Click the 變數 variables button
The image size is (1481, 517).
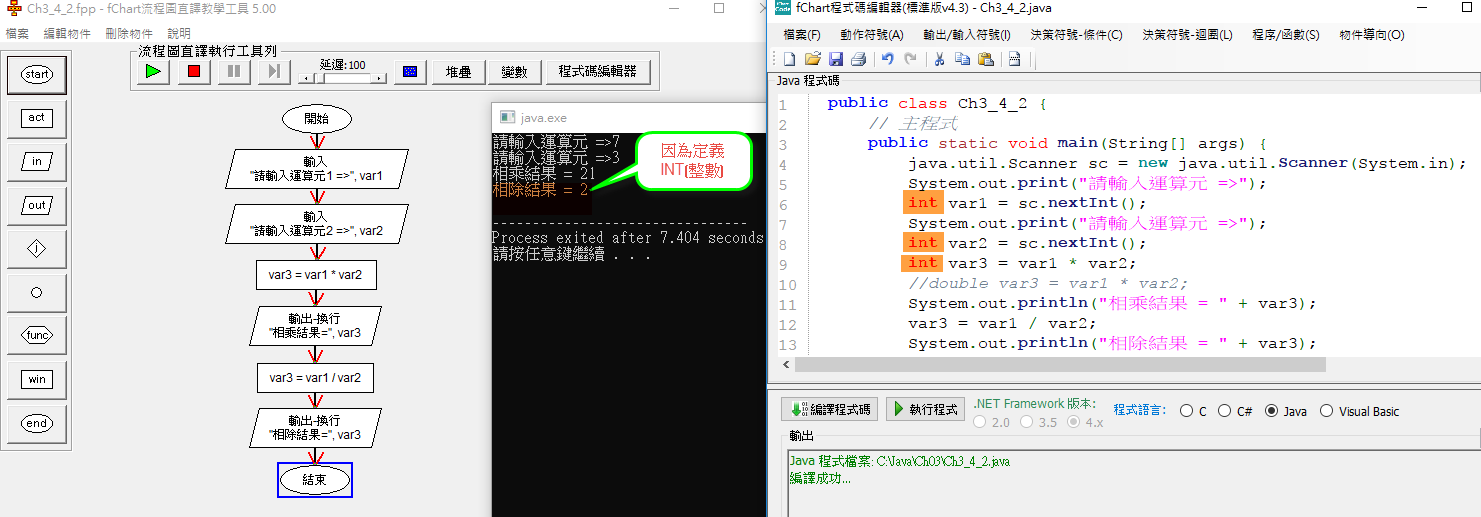(x=515, y=72)
